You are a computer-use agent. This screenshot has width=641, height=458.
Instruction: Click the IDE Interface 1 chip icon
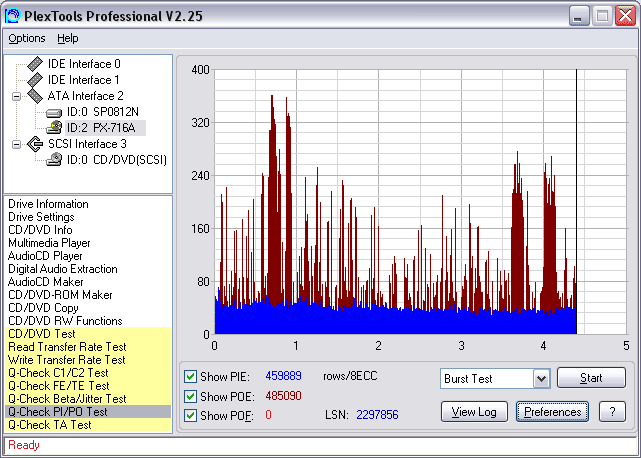pos(36,80)
